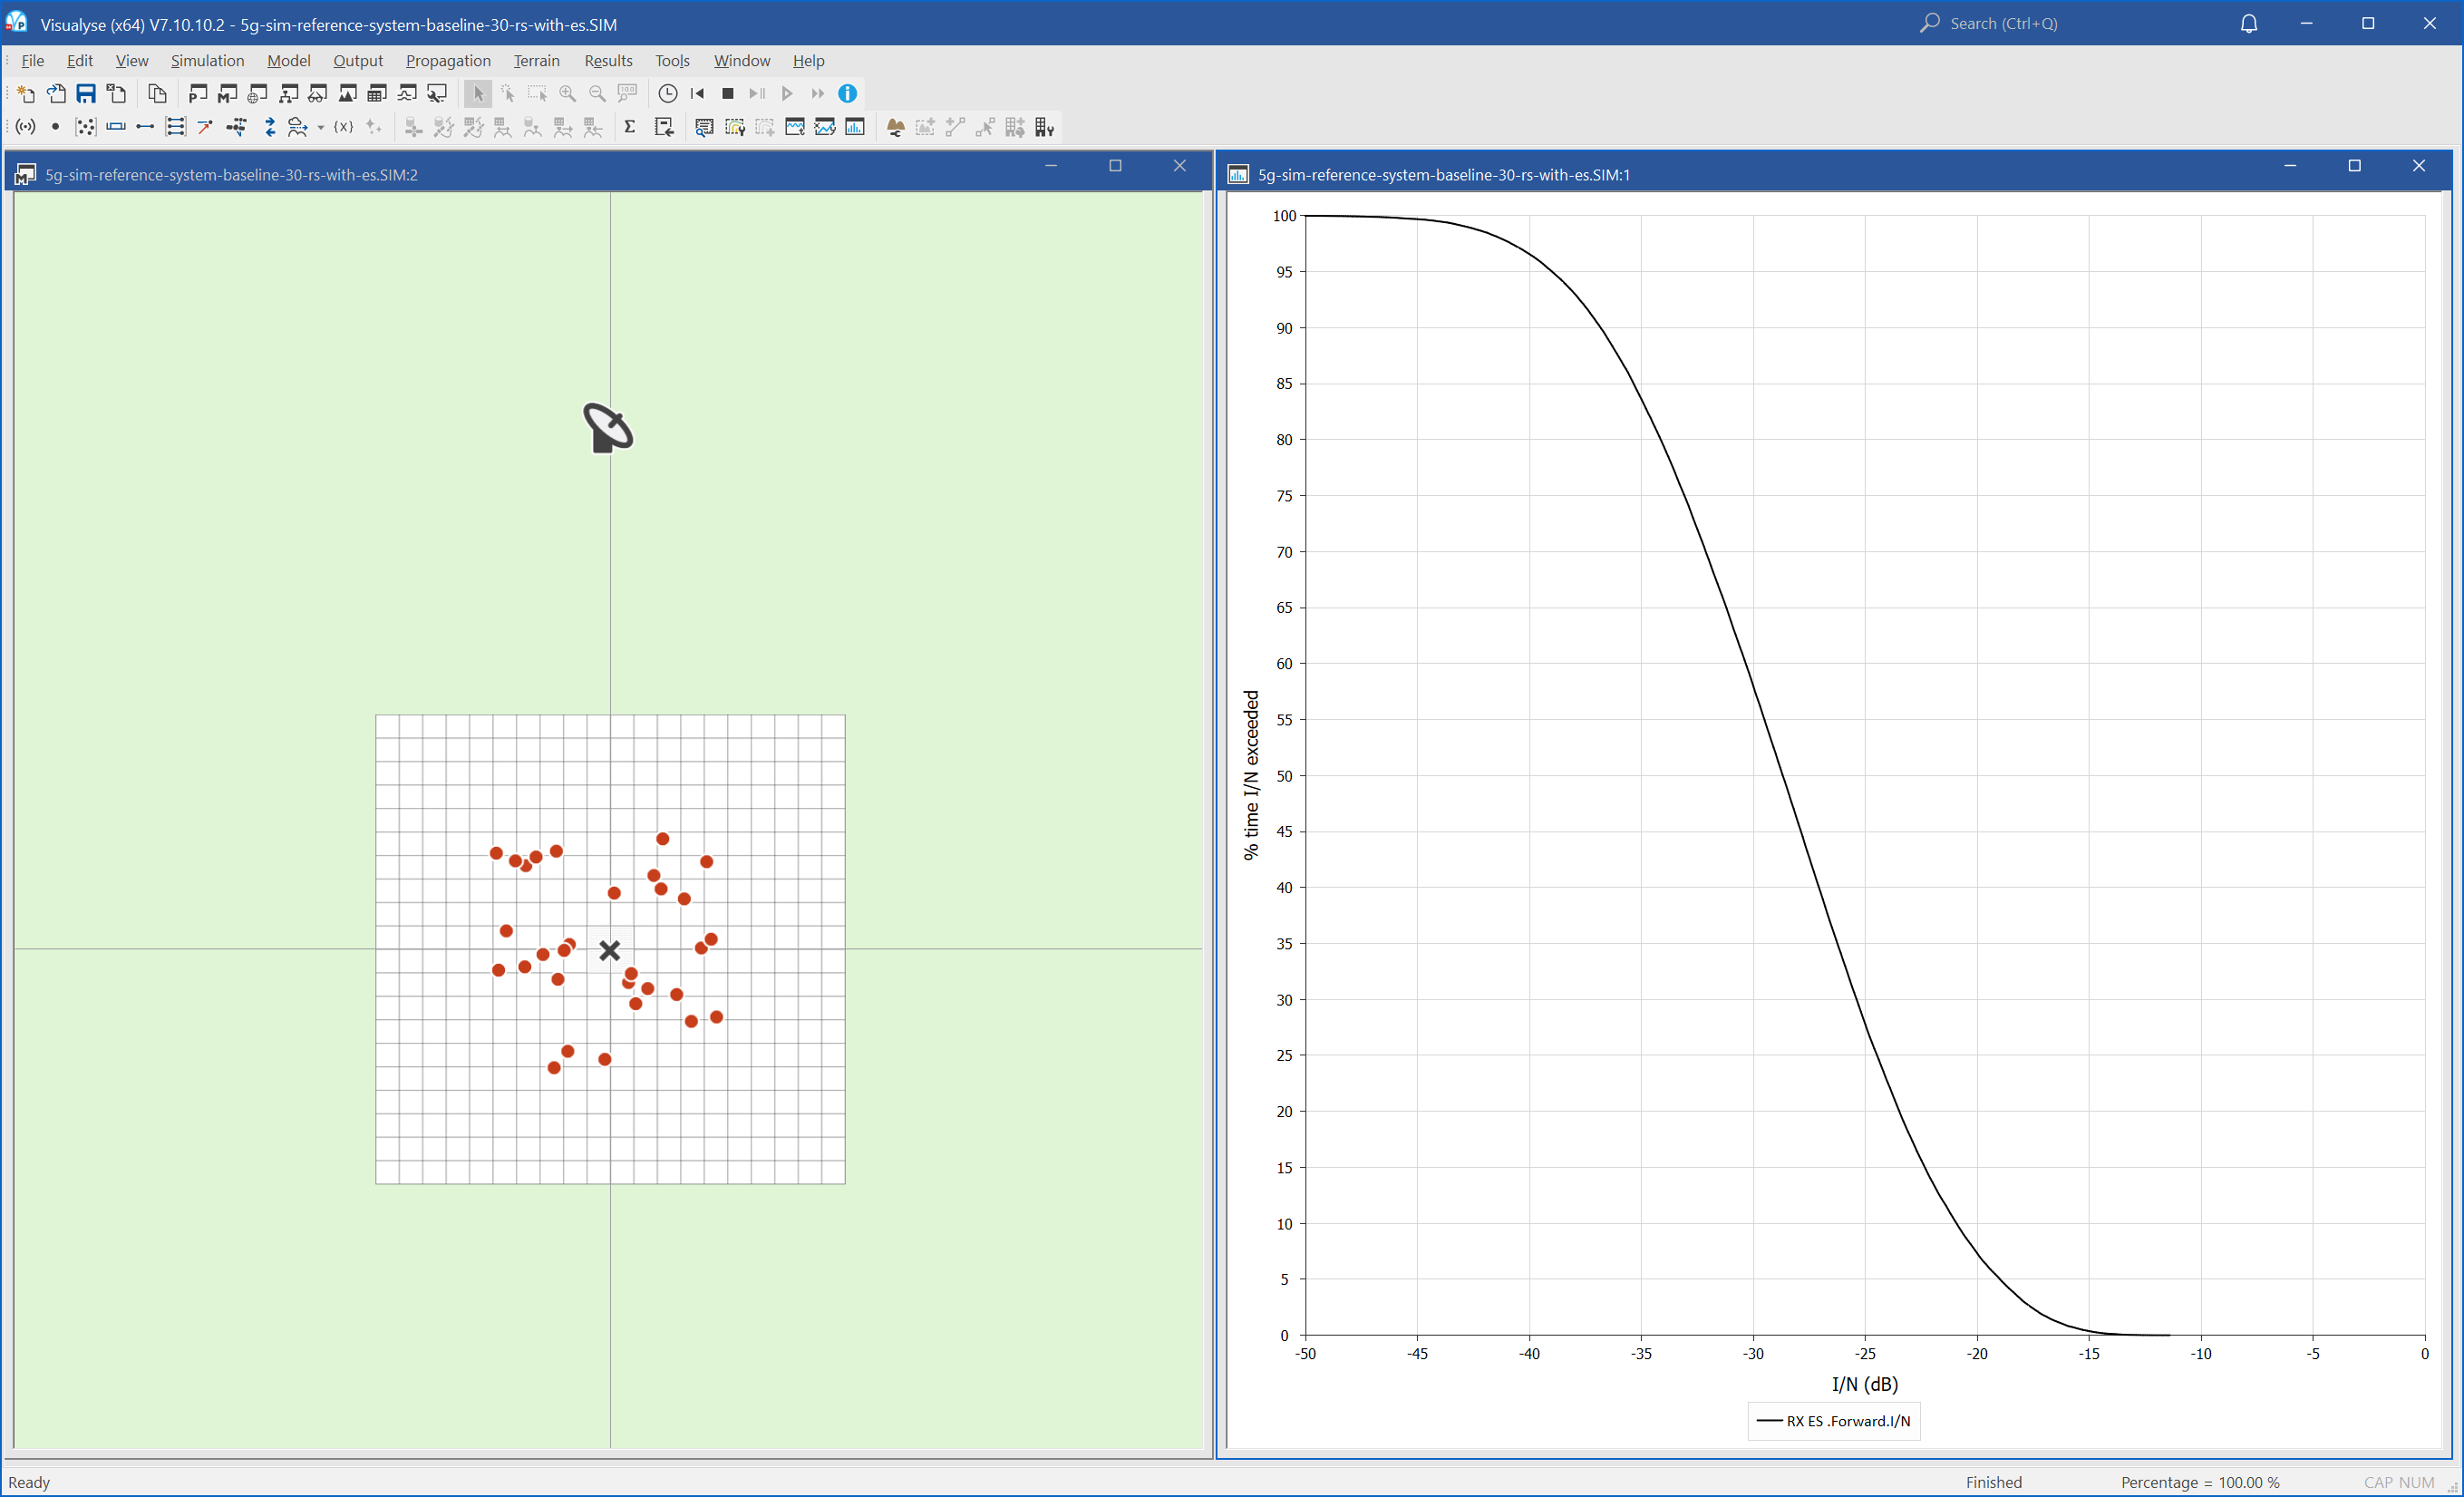The height and width of the screenshot is (1497, 2464).
Task: Open the stations dot icon
Action: [55, 127]
